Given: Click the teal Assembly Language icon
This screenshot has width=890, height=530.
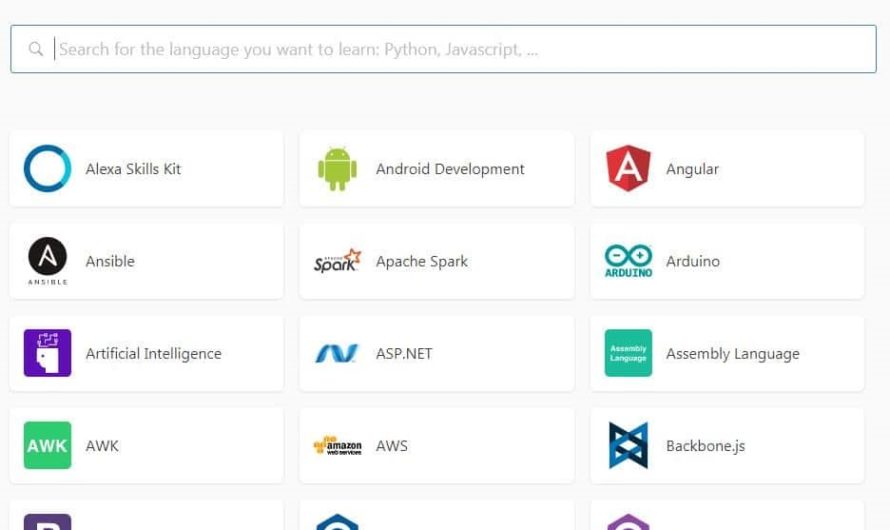Looking at the screenshot, I should pos(628,354).
